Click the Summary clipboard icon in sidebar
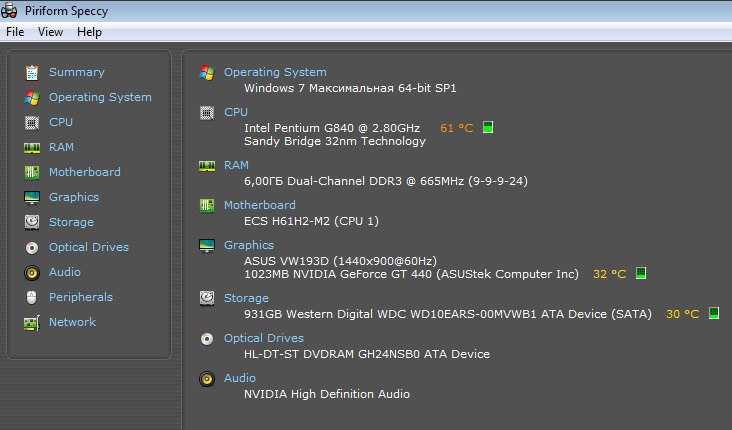Viewport: 732px width, 430px height. [32, 72]
